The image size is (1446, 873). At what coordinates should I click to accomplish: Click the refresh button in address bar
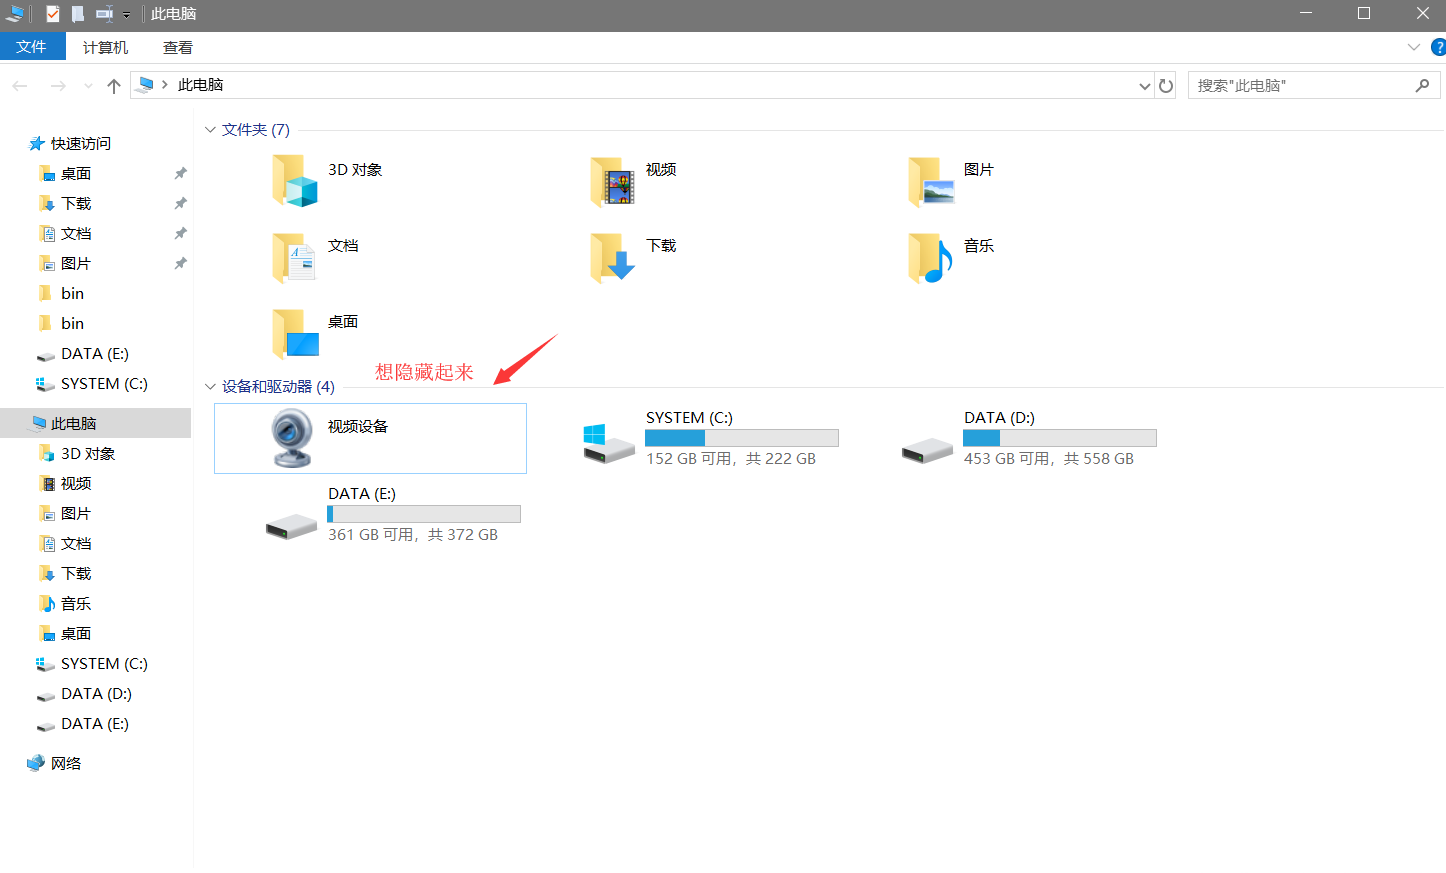[x=1166, y=86]
